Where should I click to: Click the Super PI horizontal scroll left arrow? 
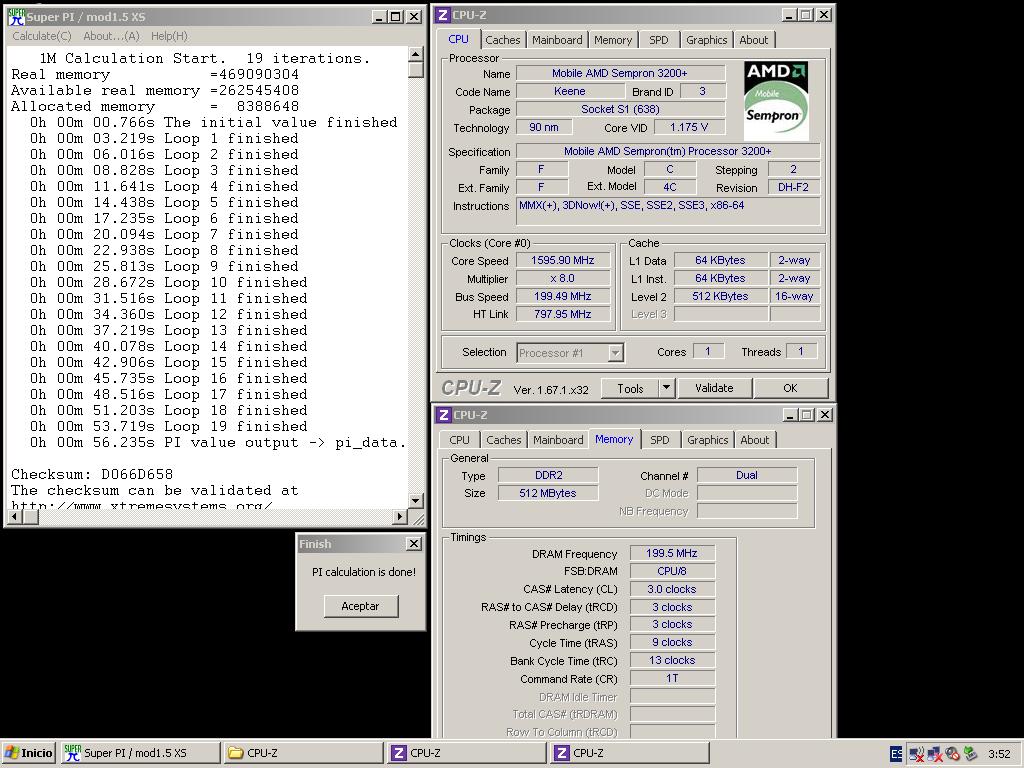[14, 517]
